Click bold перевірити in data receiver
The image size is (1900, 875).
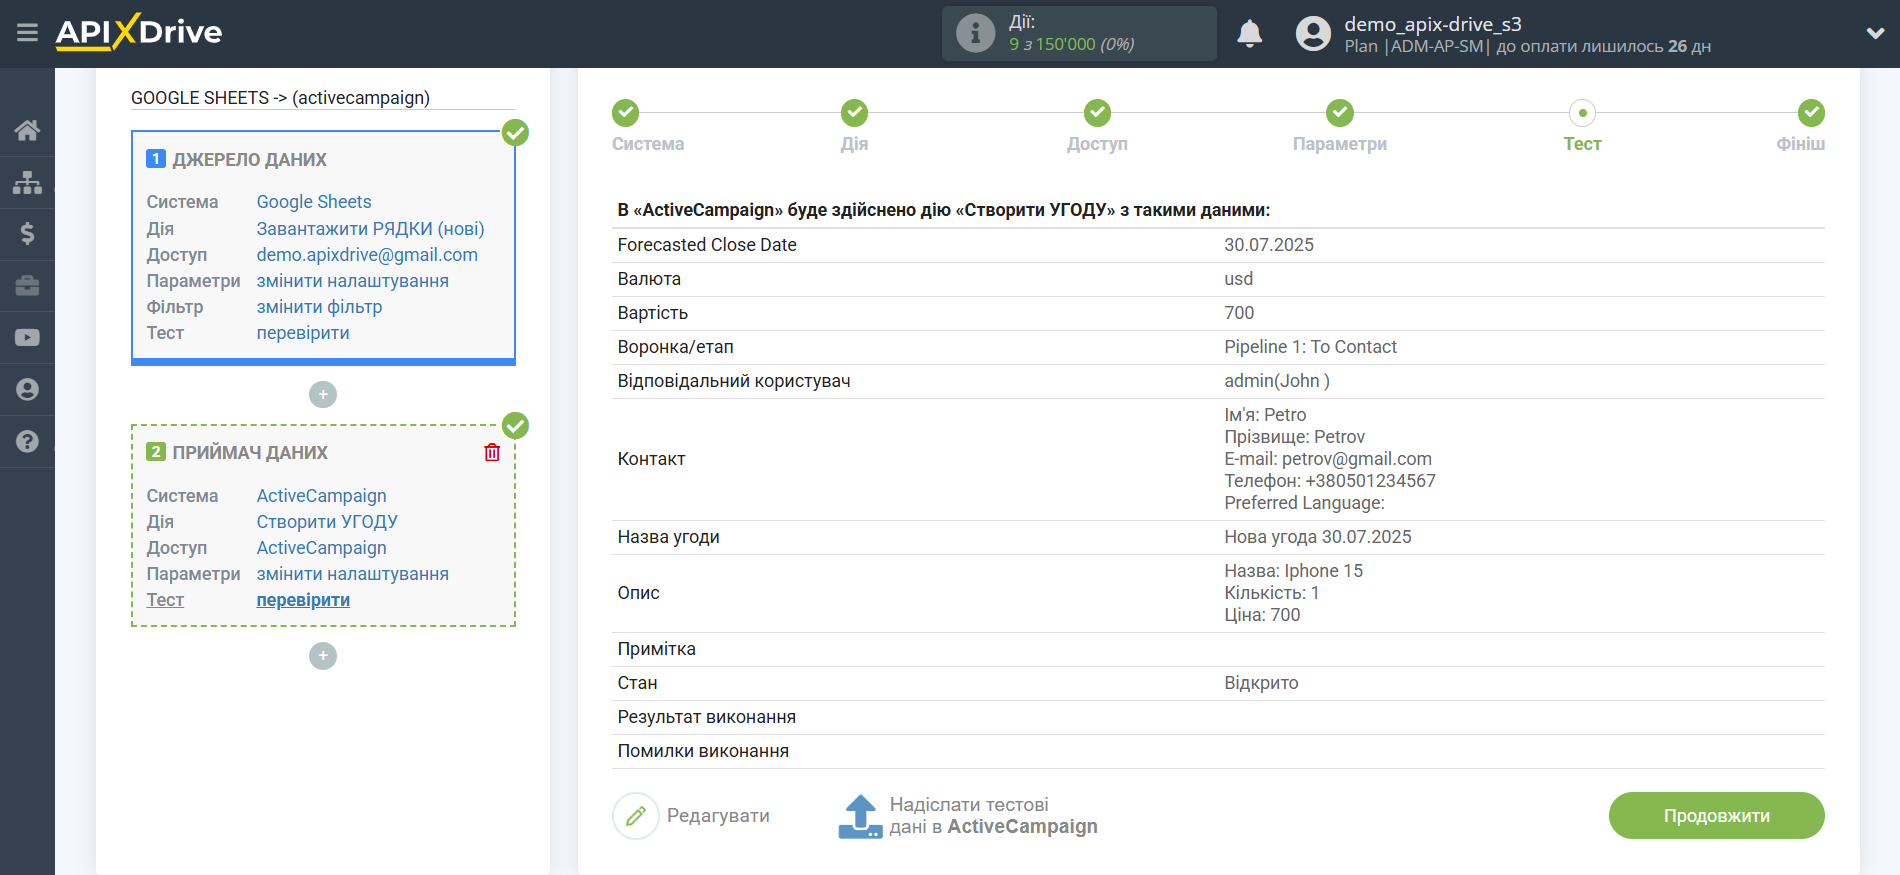tap(303, 600)
